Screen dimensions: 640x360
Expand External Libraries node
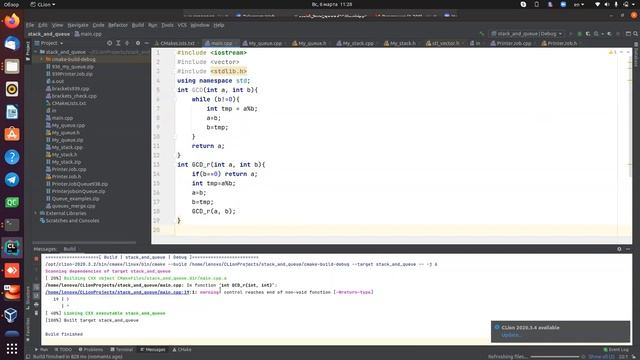[x=36, y=213]
